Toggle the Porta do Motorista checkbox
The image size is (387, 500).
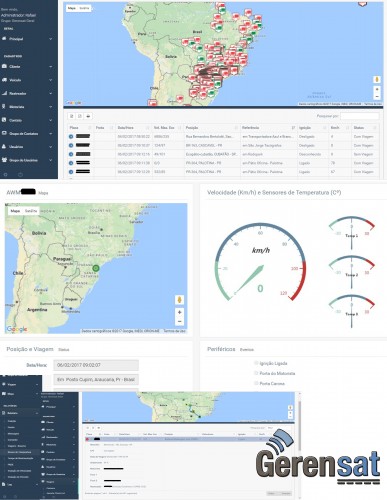256,373
